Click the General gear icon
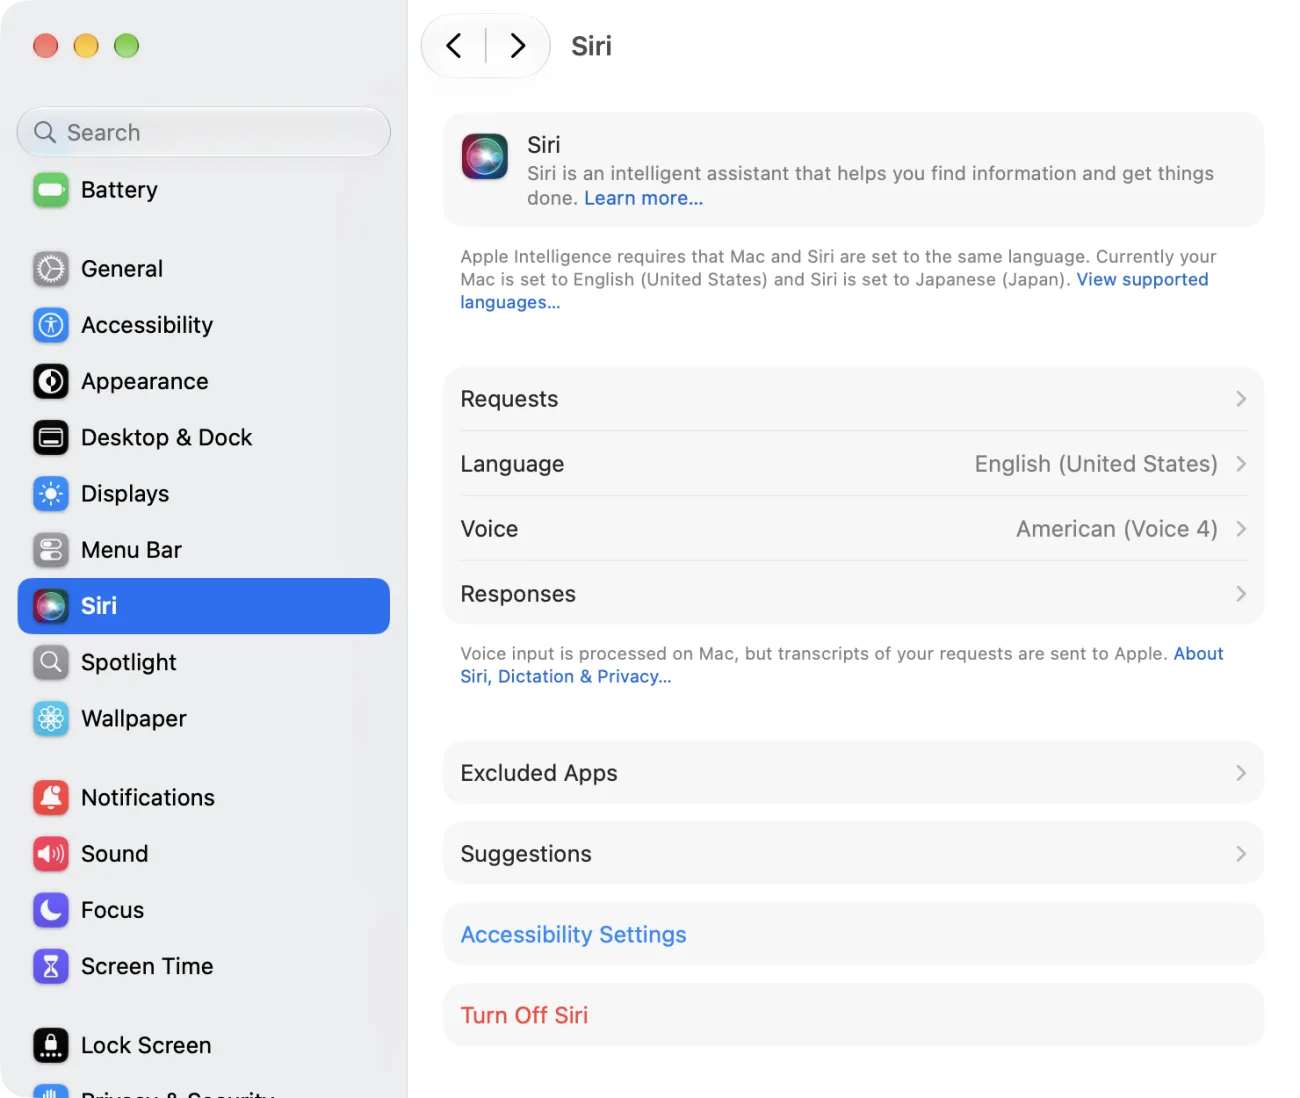Image resolution: width=1300 pixels, height=1098 pixels. tap(51, 269)
